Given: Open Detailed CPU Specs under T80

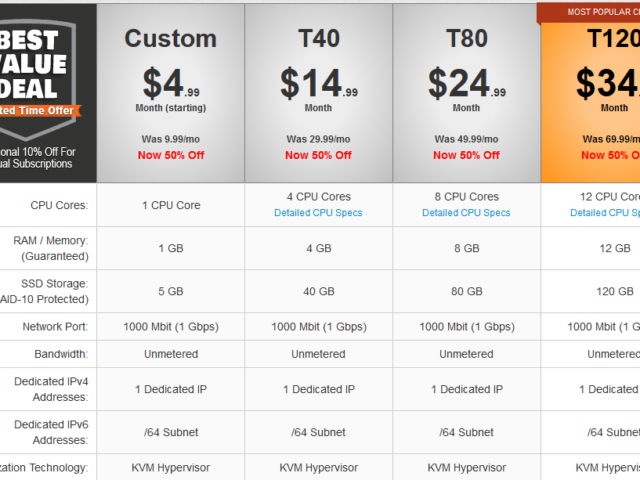Looking at the screenshot, I should click(466, 213).
